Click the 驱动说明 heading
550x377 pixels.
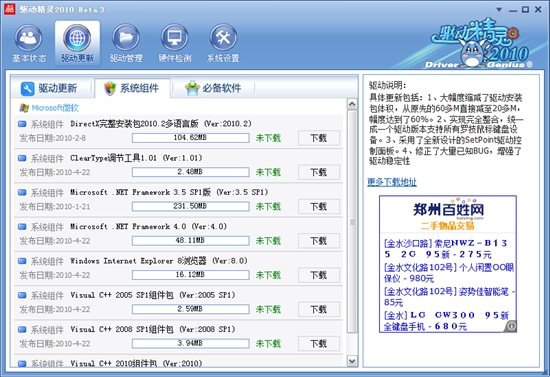pyautogui.click(x=387, y=85)
